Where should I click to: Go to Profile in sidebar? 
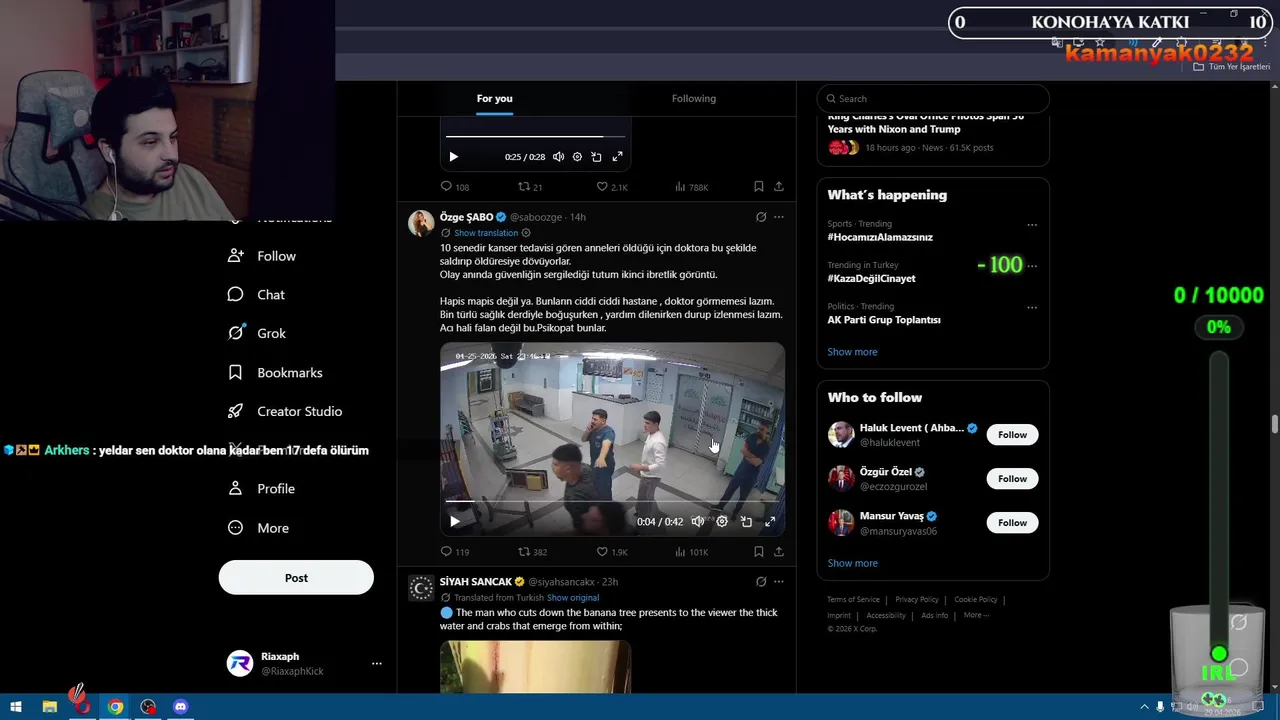click(261, 489)
